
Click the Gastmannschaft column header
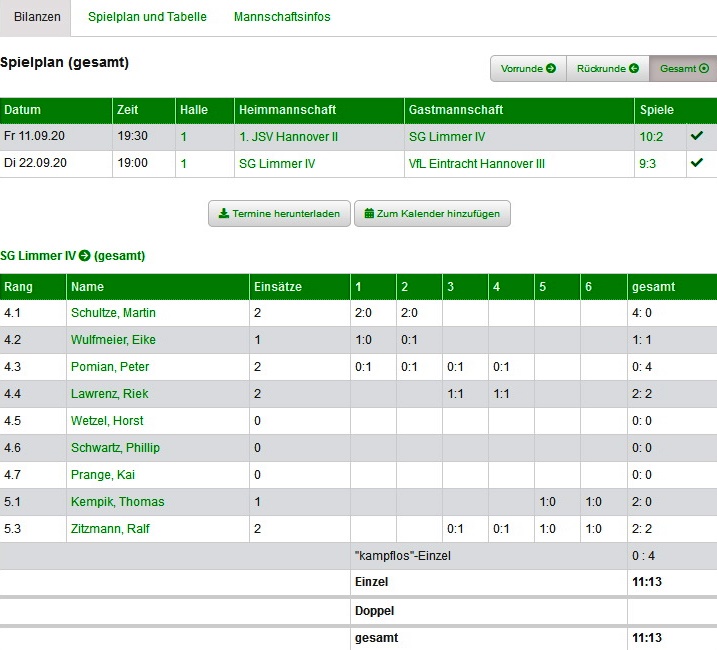coord(519,110)
